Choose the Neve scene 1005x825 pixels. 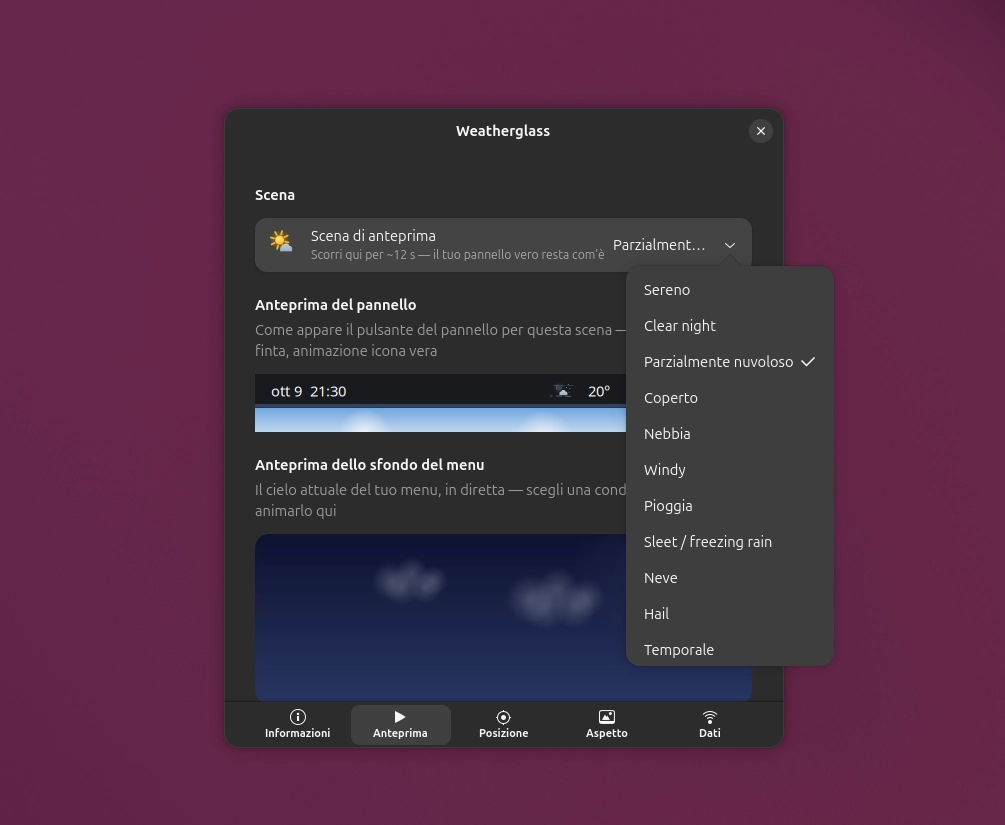pos(729,577)
